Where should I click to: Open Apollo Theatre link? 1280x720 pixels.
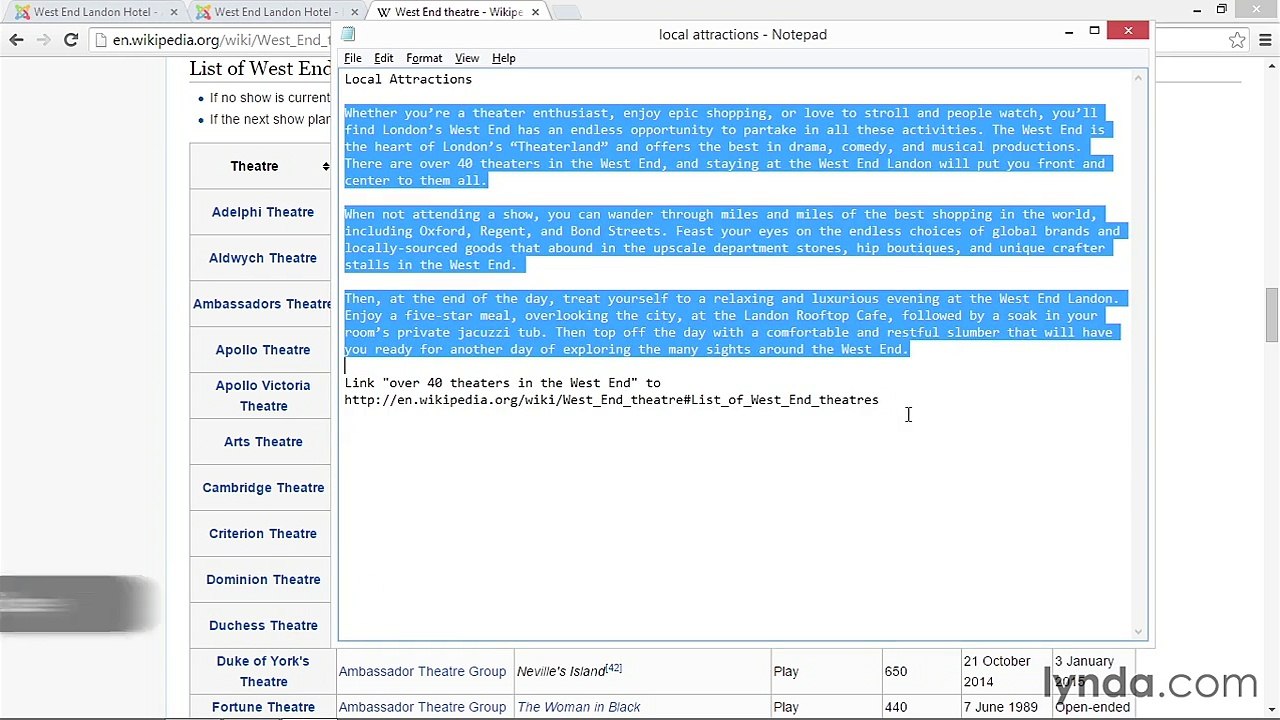(x=263, y=350)
